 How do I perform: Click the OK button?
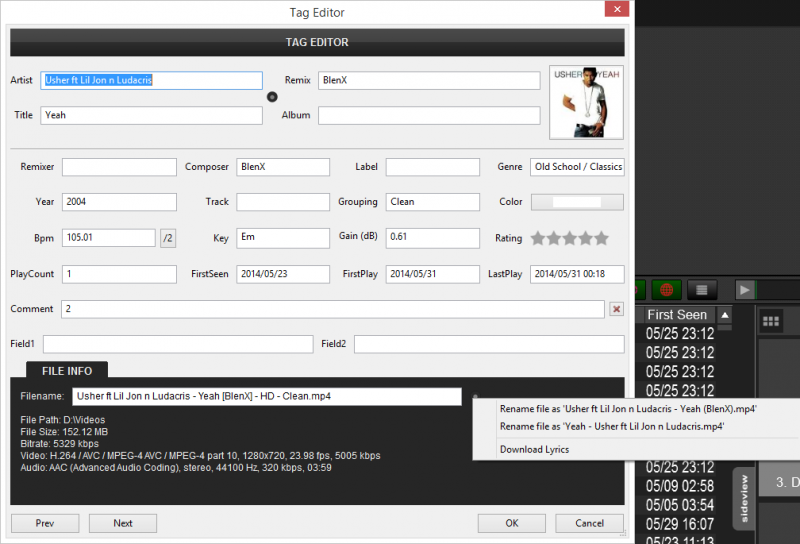511,523
